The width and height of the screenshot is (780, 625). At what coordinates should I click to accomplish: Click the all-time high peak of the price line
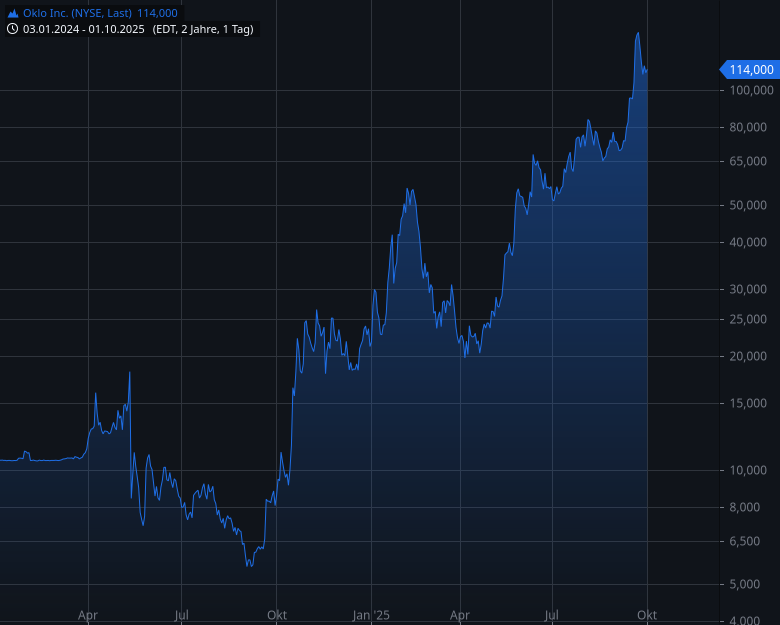pyautogui.click(x=638, y=34)
